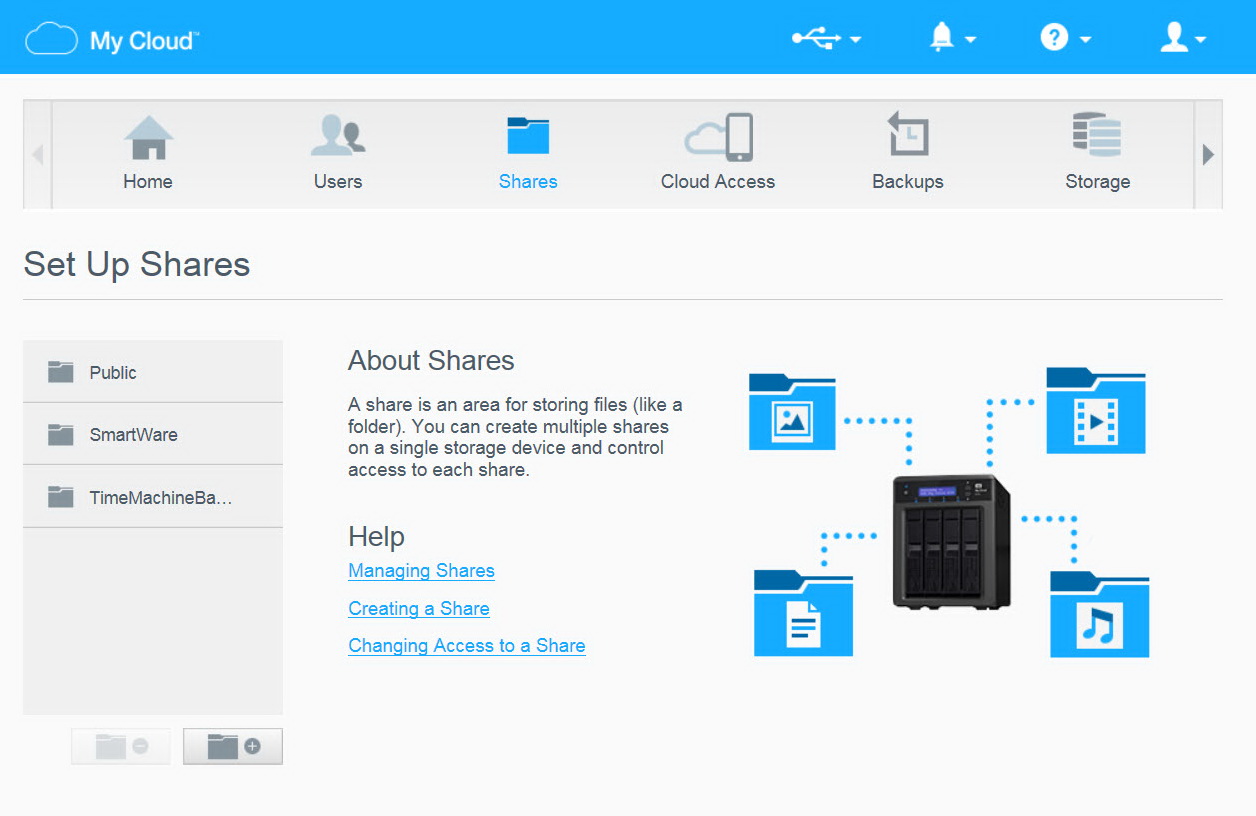Click the remove share folder button
The width and height of the screenshot is (1256, 816).
pyautogui.click(x=121, y=746)
